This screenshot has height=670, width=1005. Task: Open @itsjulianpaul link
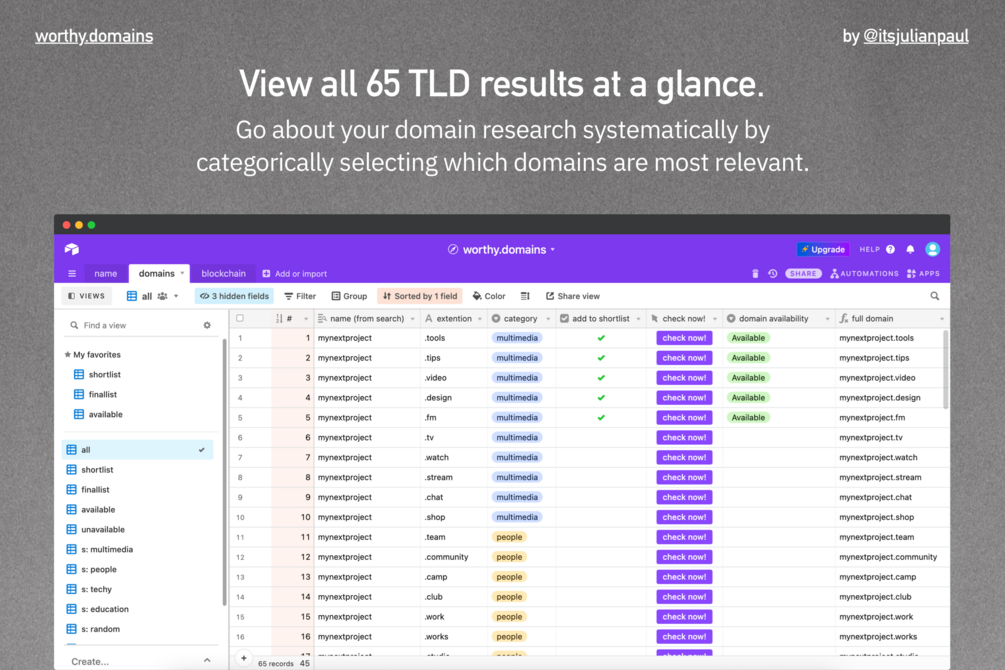click(916, 36)
